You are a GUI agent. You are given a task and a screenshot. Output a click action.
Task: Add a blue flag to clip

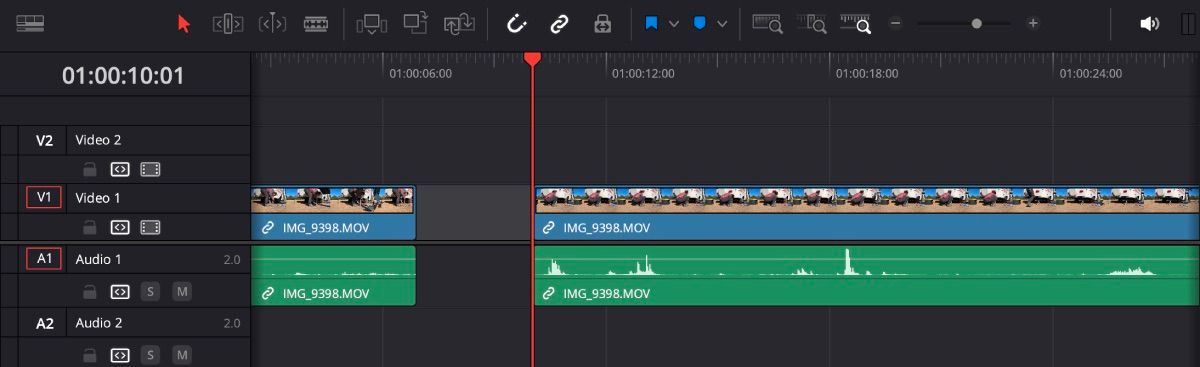click(652, 23)
